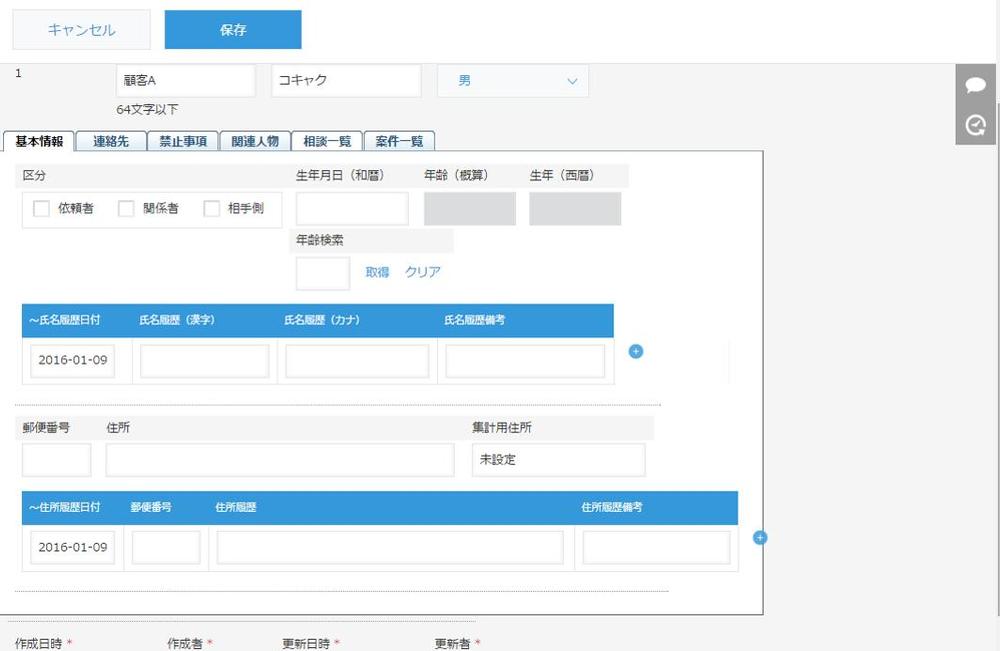Click the 取得 link for age search
The height and width of the screenshot is (651, 1000).
point(377,272)
